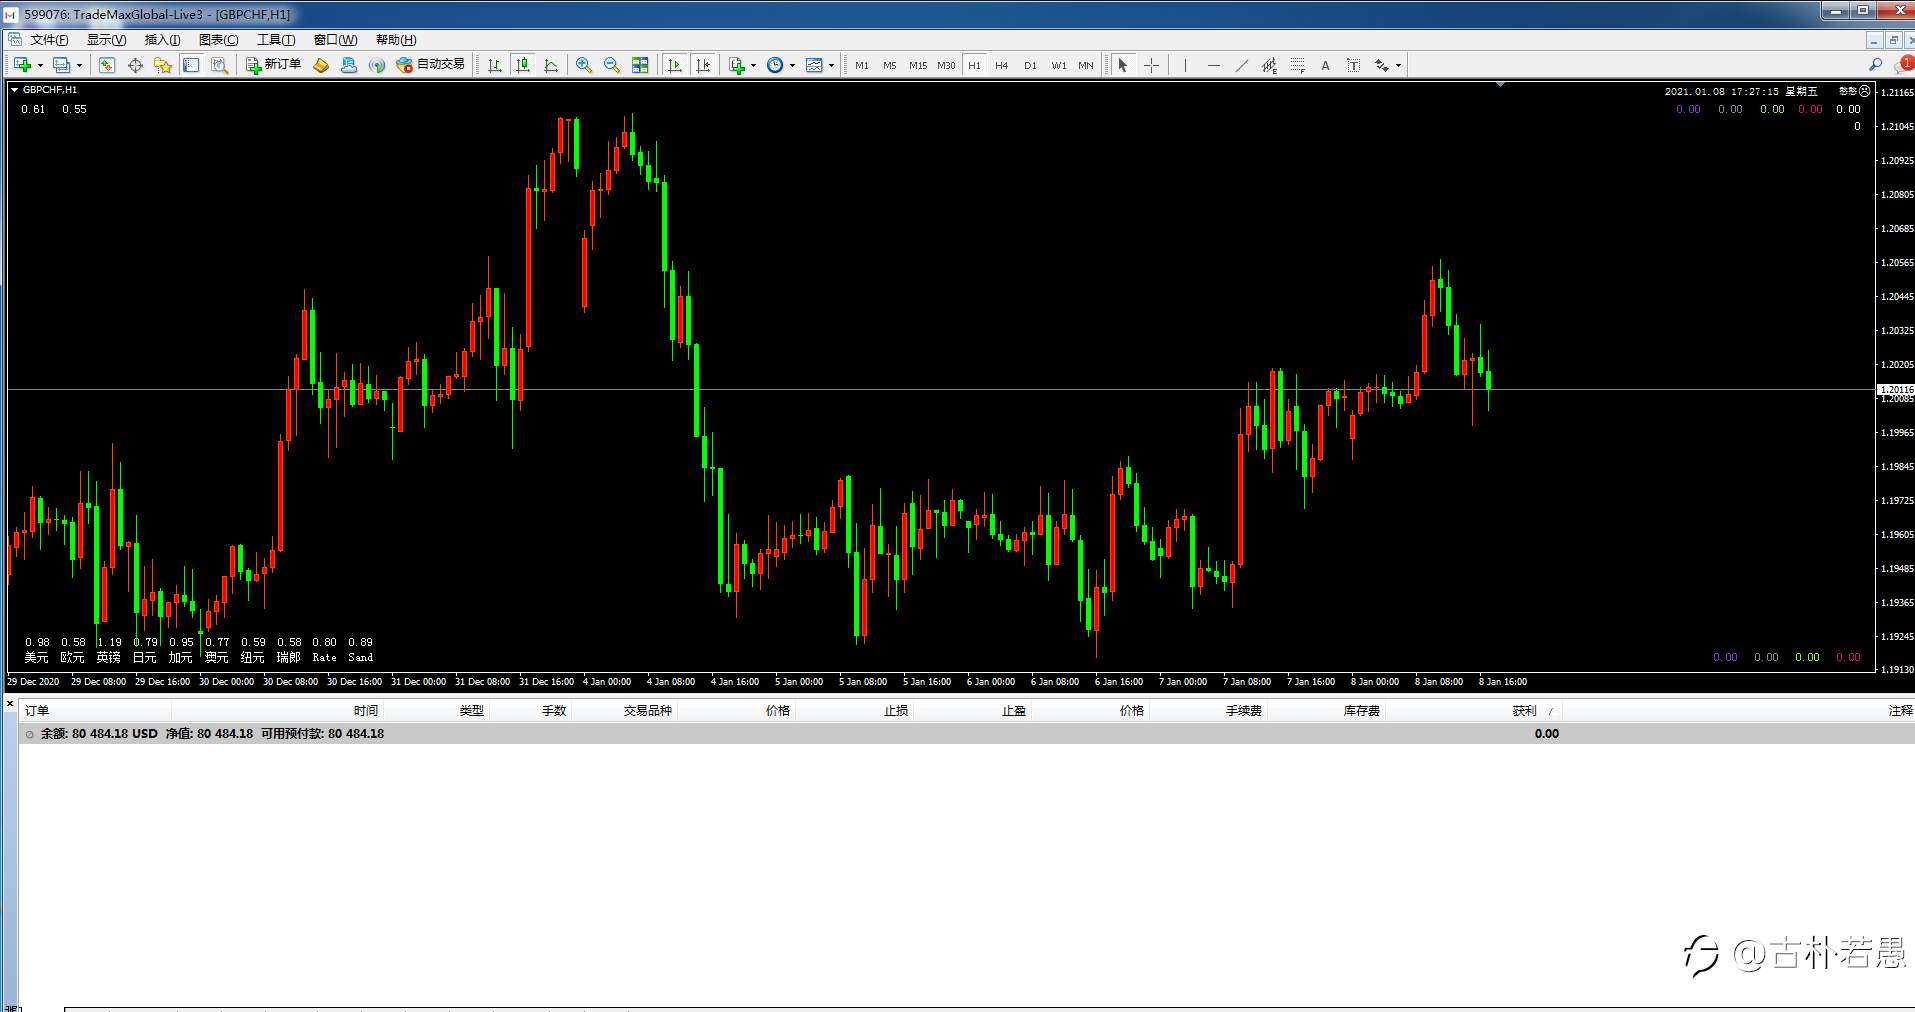
Task: Expand the Arrows tool dropdown arrow
Action: click(x=1398, y=66)
